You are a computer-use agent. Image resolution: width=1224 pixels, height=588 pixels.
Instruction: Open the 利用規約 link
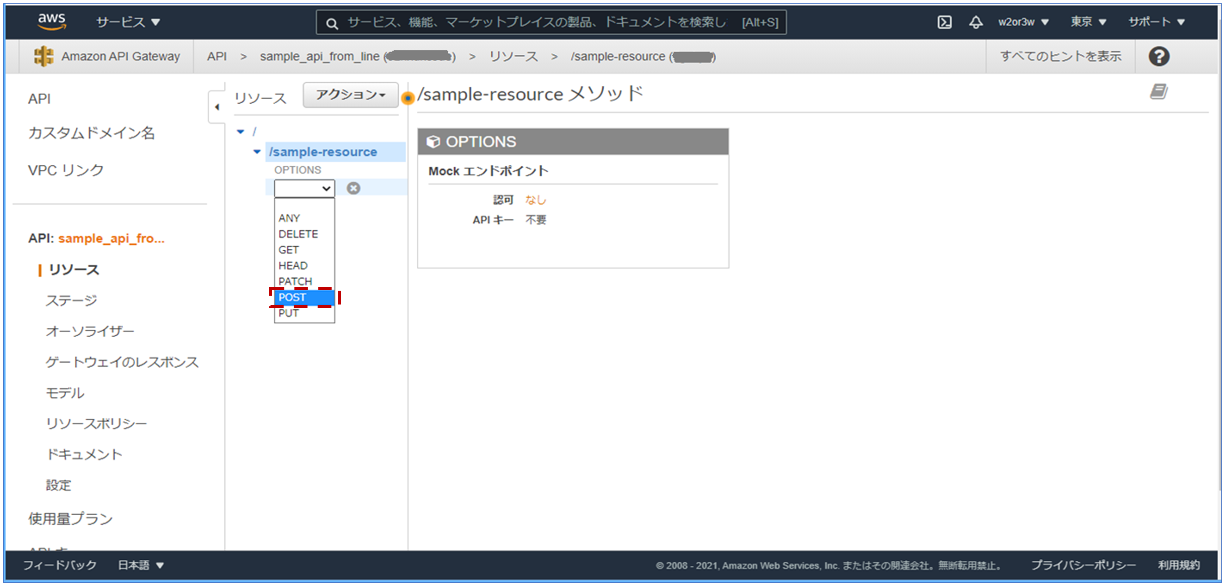(x=1180, y=565)
